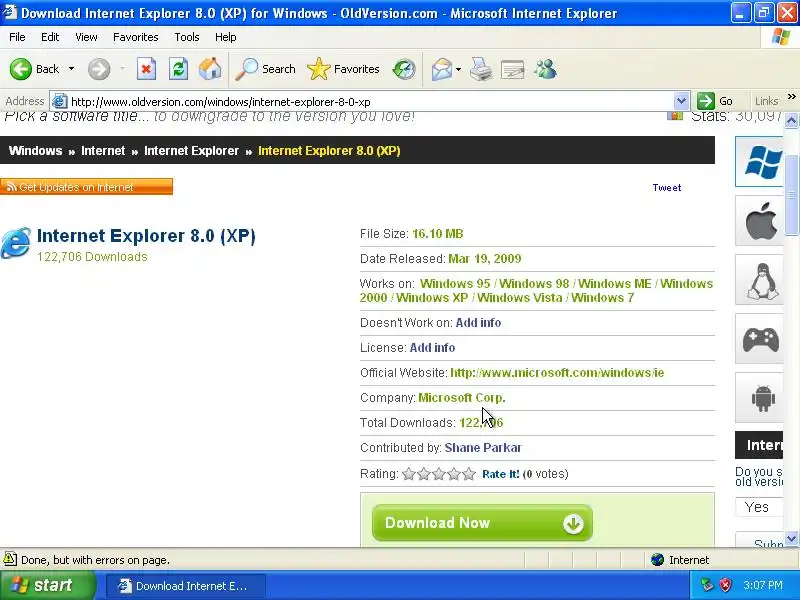Click the 3:07 PM taskbar clock
Image resolution: width=800 pixels, height=600 pixels.
pos(763,585)
